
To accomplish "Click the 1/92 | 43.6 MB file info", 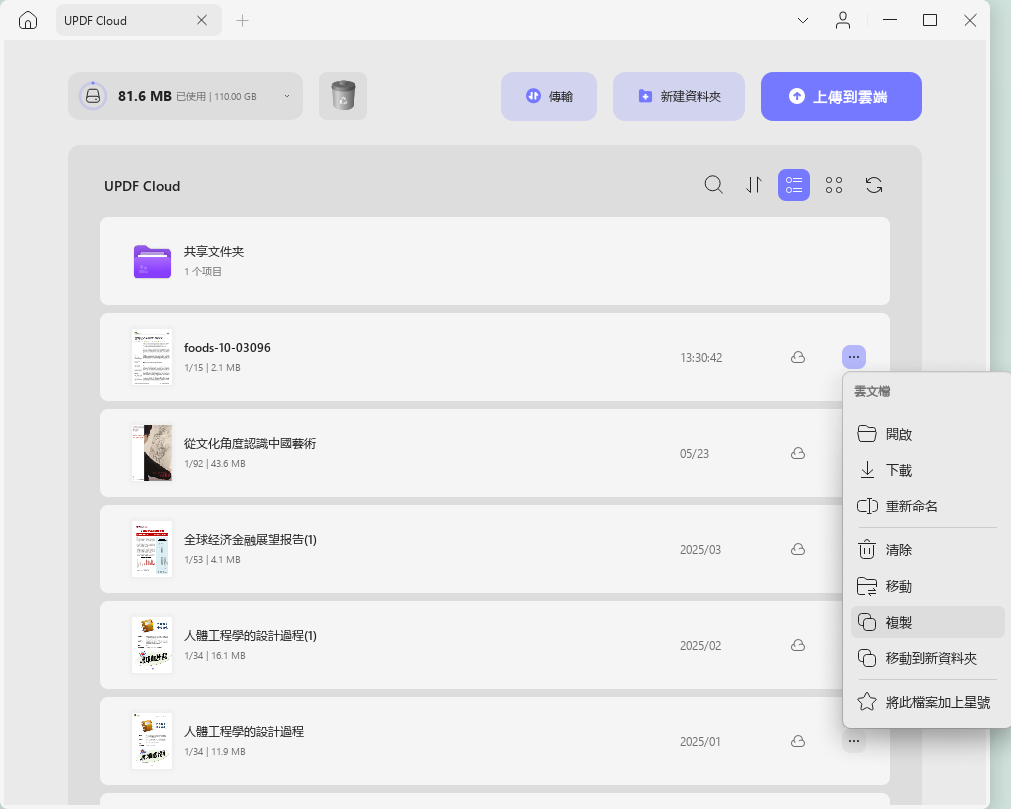I will [x=215, y=463].
